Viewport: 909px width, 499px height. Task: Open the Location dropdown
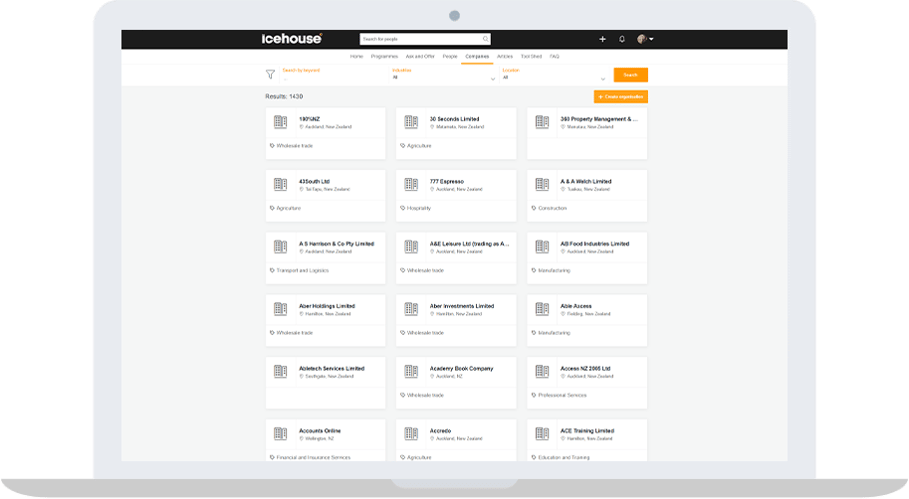(x=554, y=75)
